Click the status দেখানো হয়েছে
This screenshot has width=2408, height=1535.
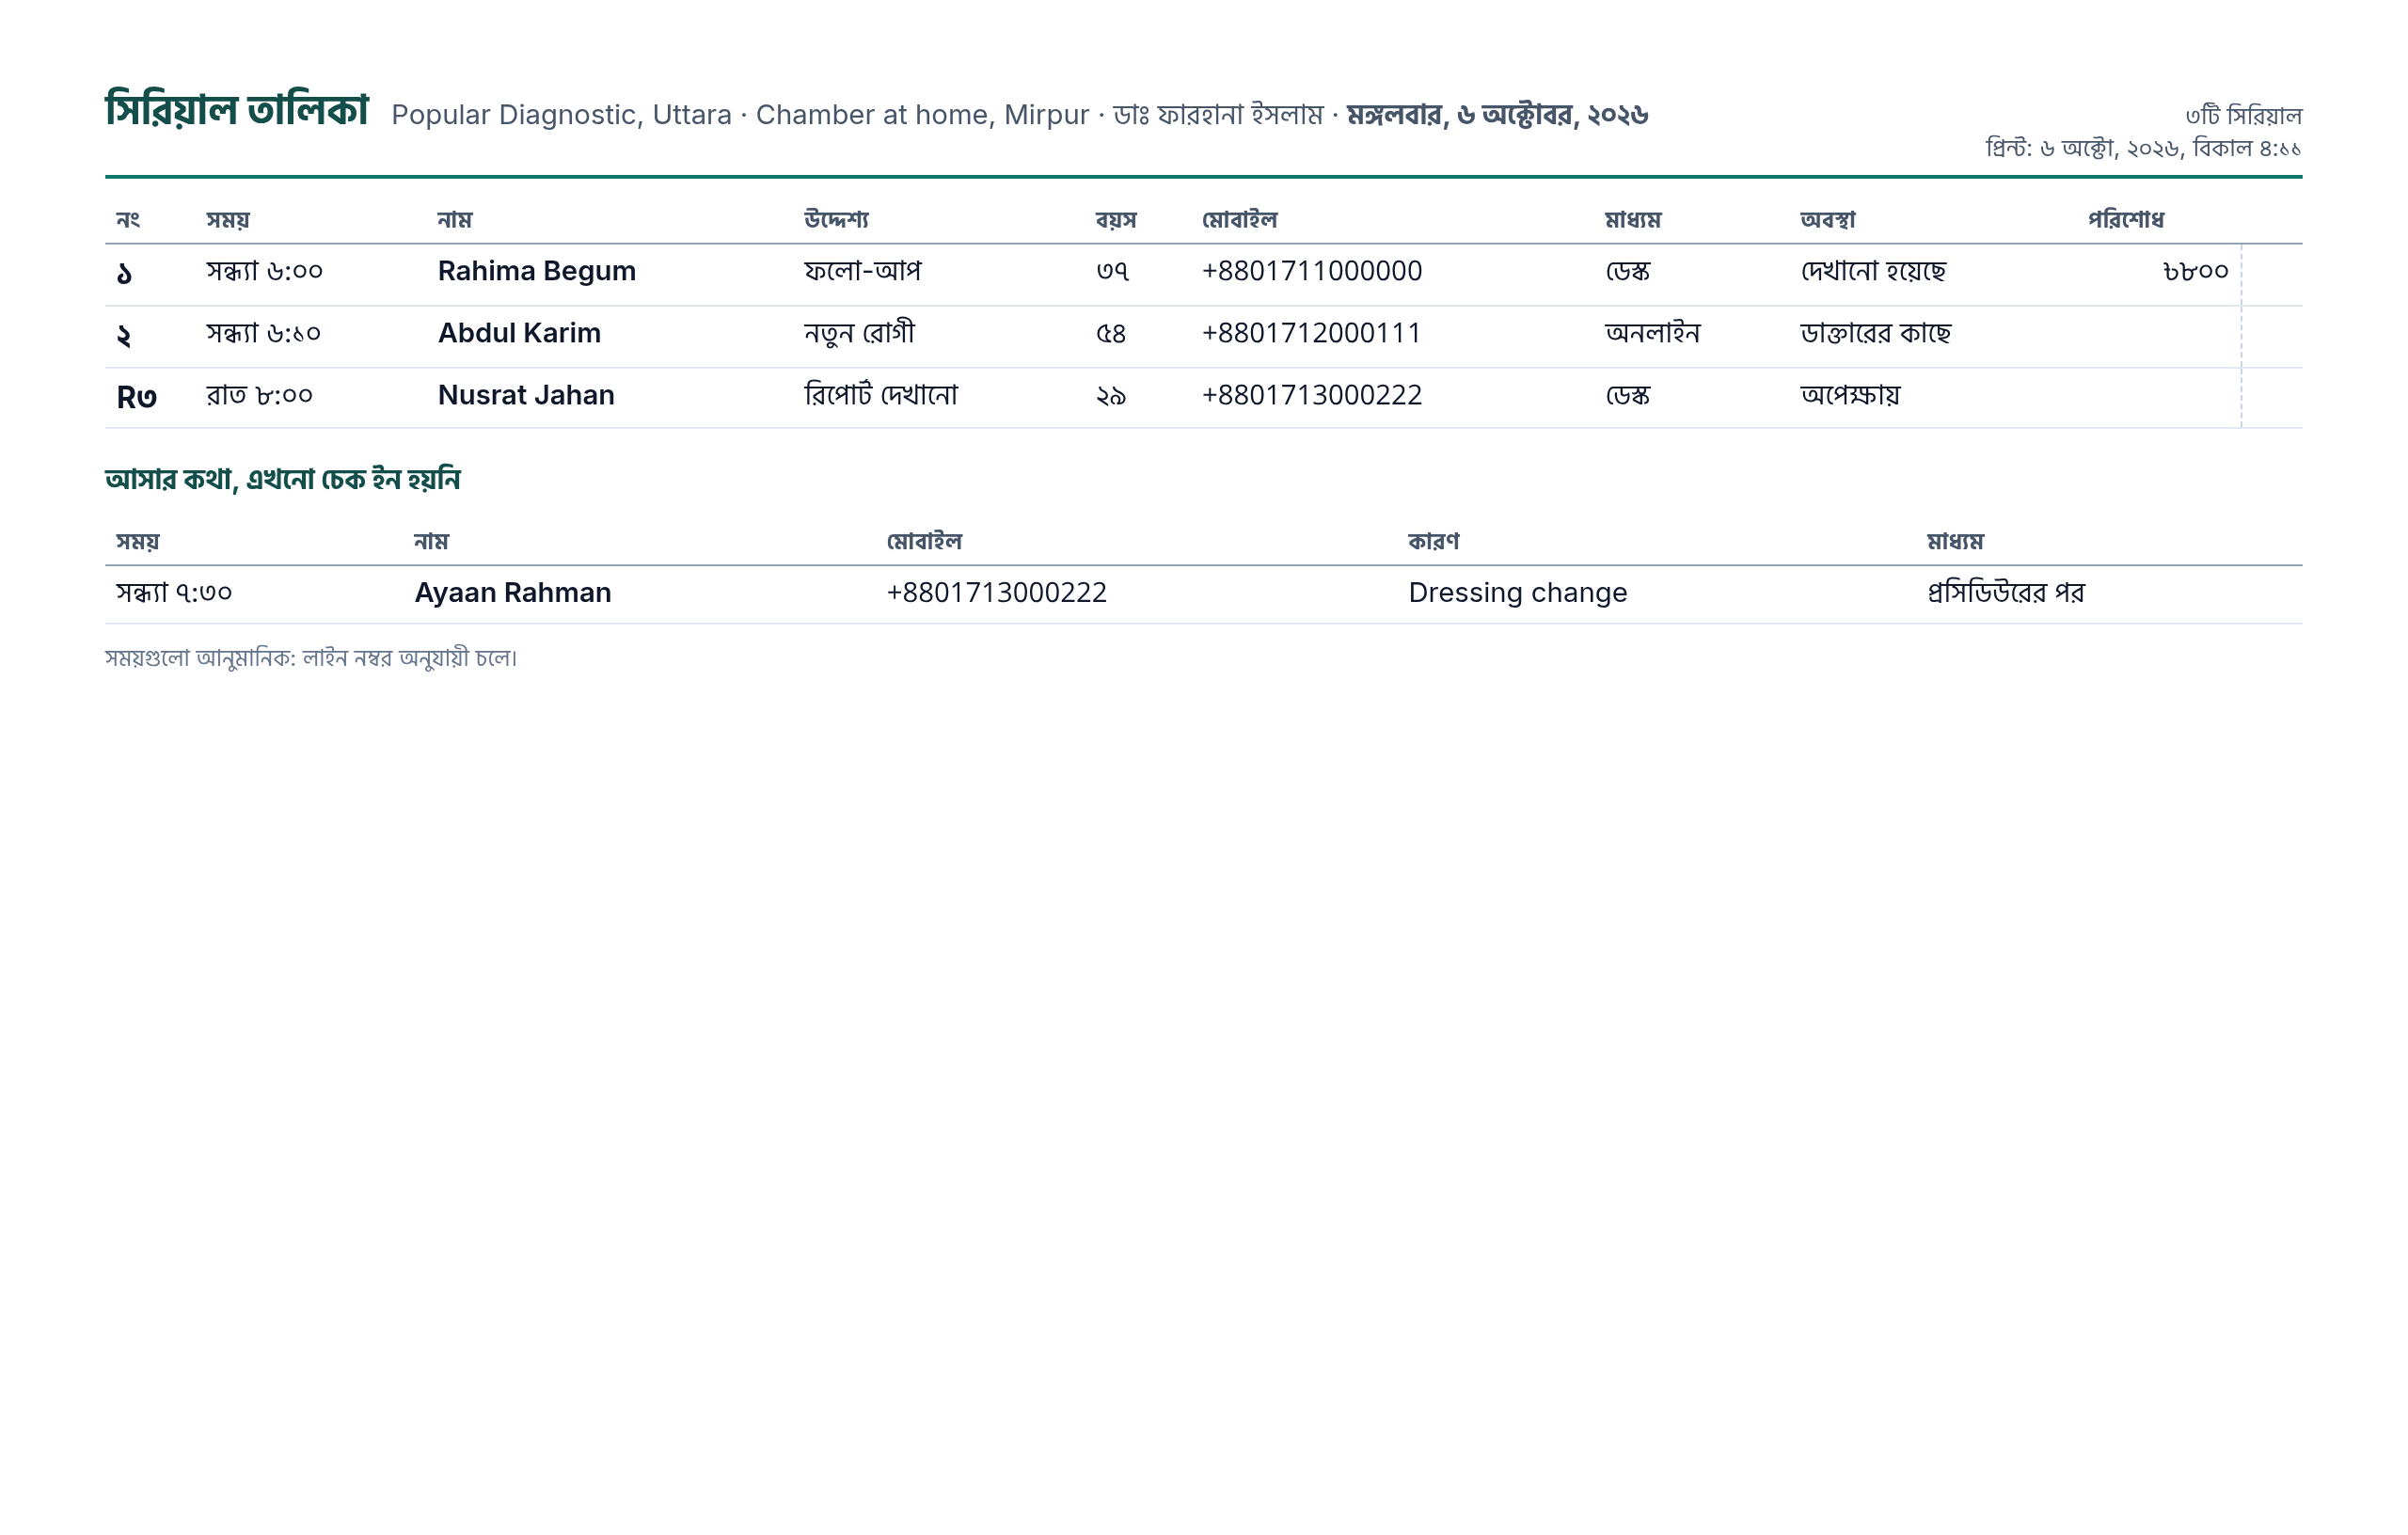pyautogui.click(x=1873, y=271)
